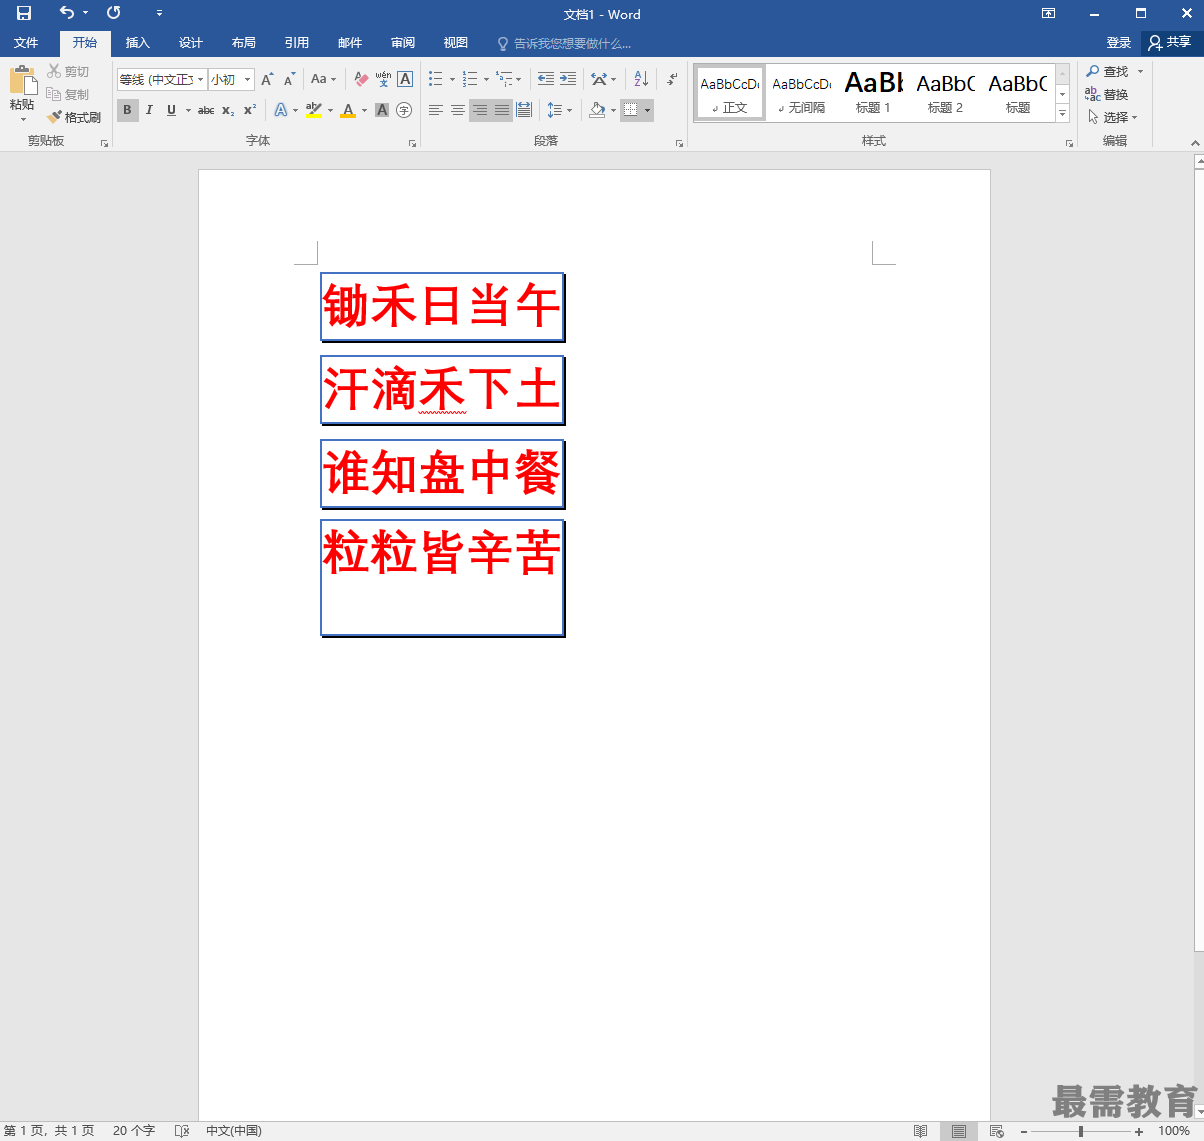Select the 标题 1 style
The height and width of the screenshot is (1141, 1204).
click(873, 93)
